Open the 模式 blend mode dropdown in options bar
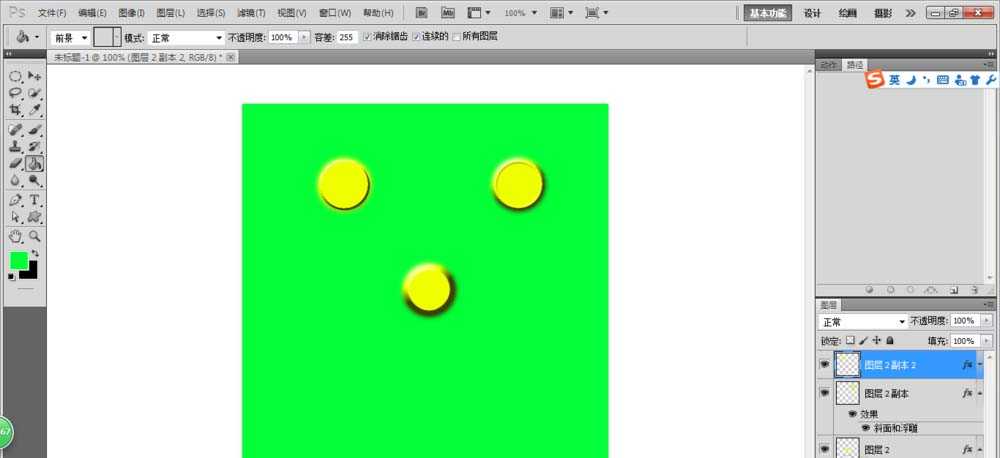The width and height of the screenshot is (1000, 458). point(186,37)
